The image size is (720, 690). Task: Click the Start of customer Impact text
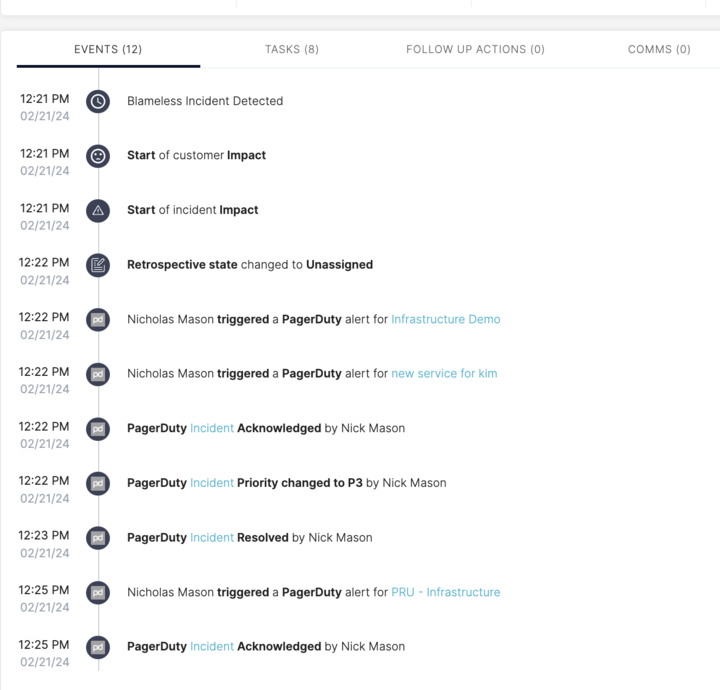(197, 155)
